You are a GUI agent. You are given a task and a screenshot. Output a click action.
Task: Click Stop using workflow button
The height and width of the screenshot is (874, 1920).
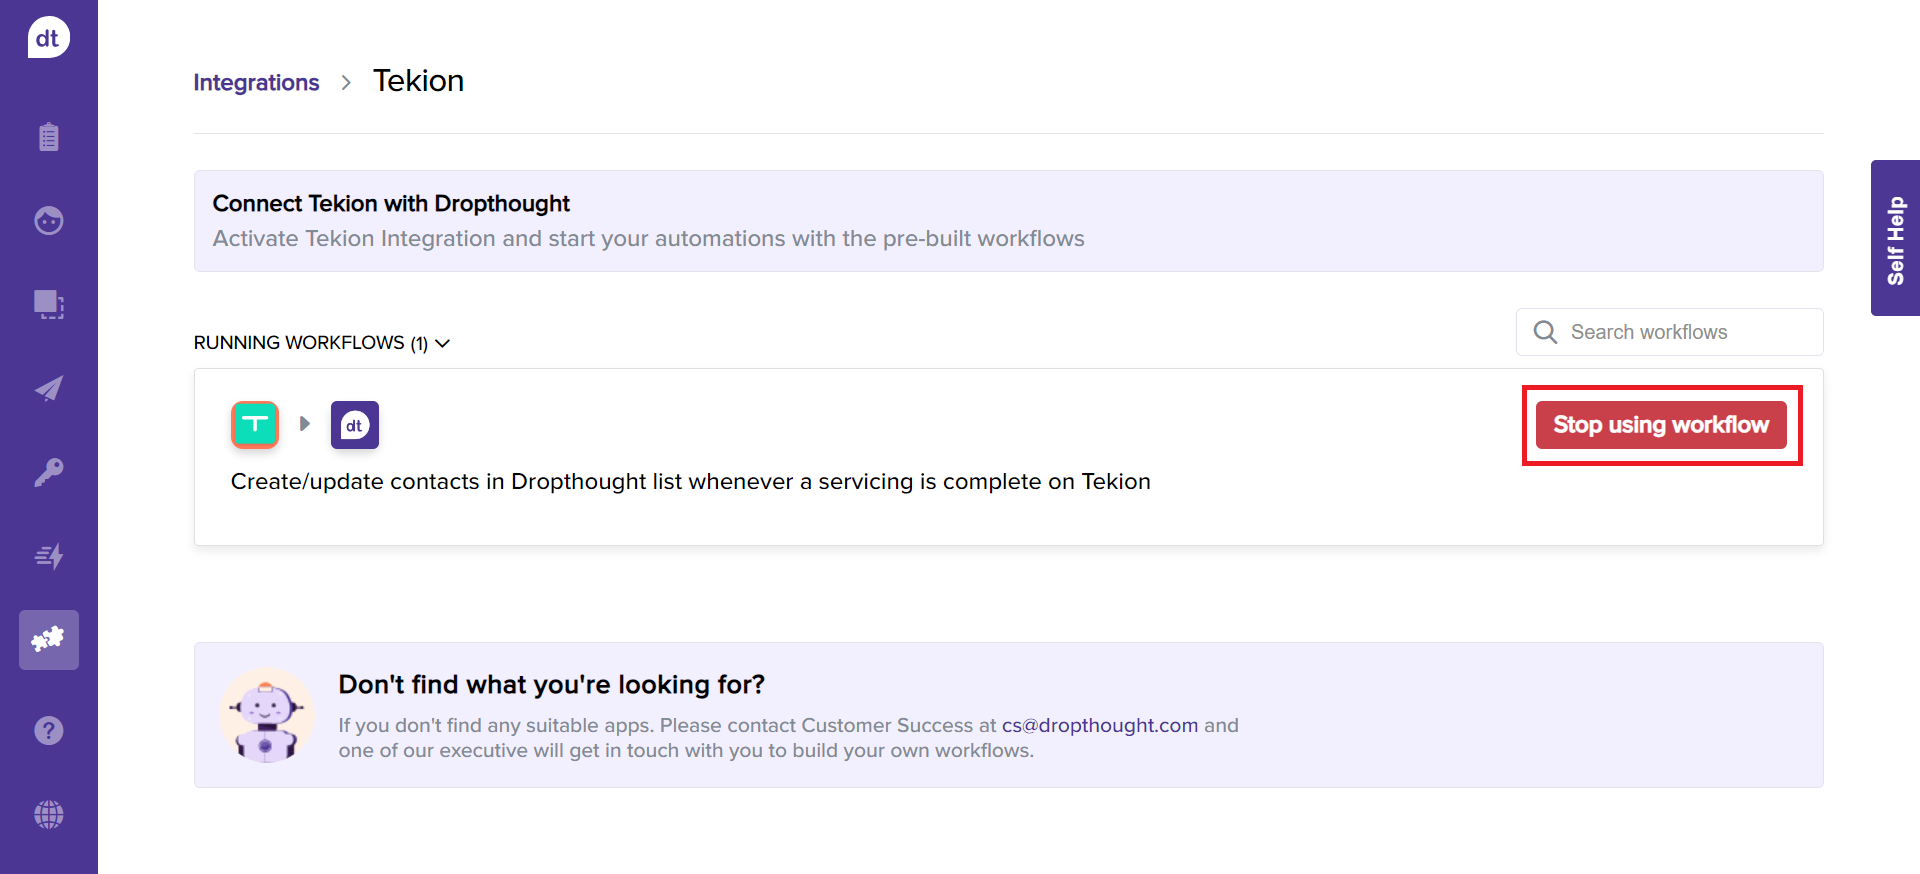point(1661,425)
